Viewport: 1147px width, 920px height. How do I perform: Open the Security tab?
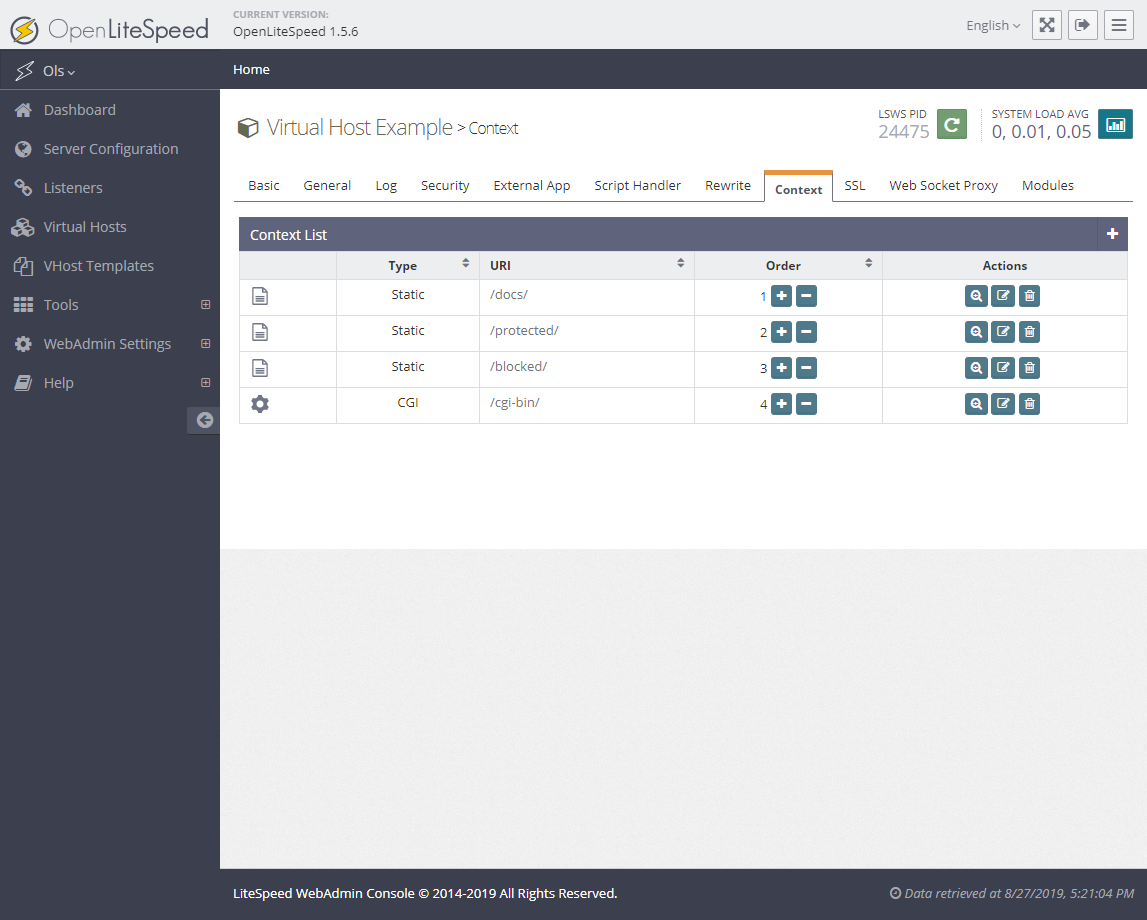pyautogui.click(x=445, y=186)
